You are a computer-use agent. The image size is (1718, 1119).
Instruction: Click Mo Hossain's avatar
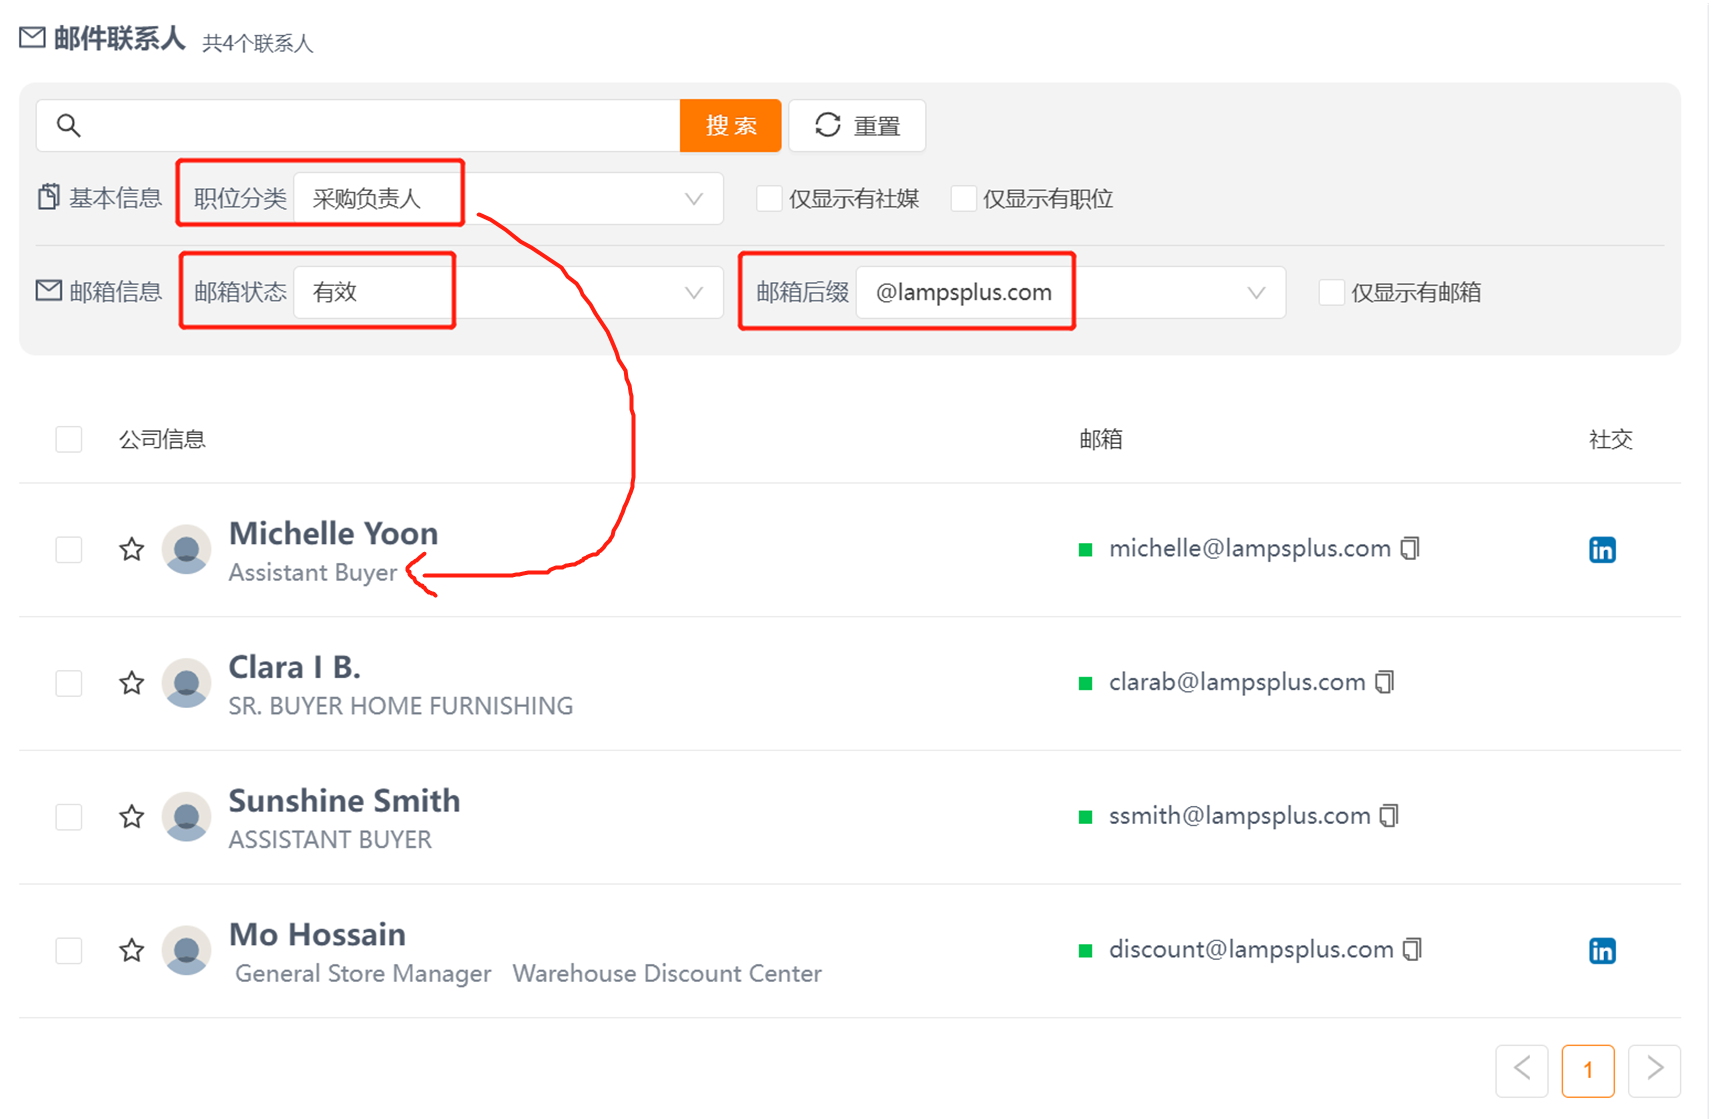(186, 950)
